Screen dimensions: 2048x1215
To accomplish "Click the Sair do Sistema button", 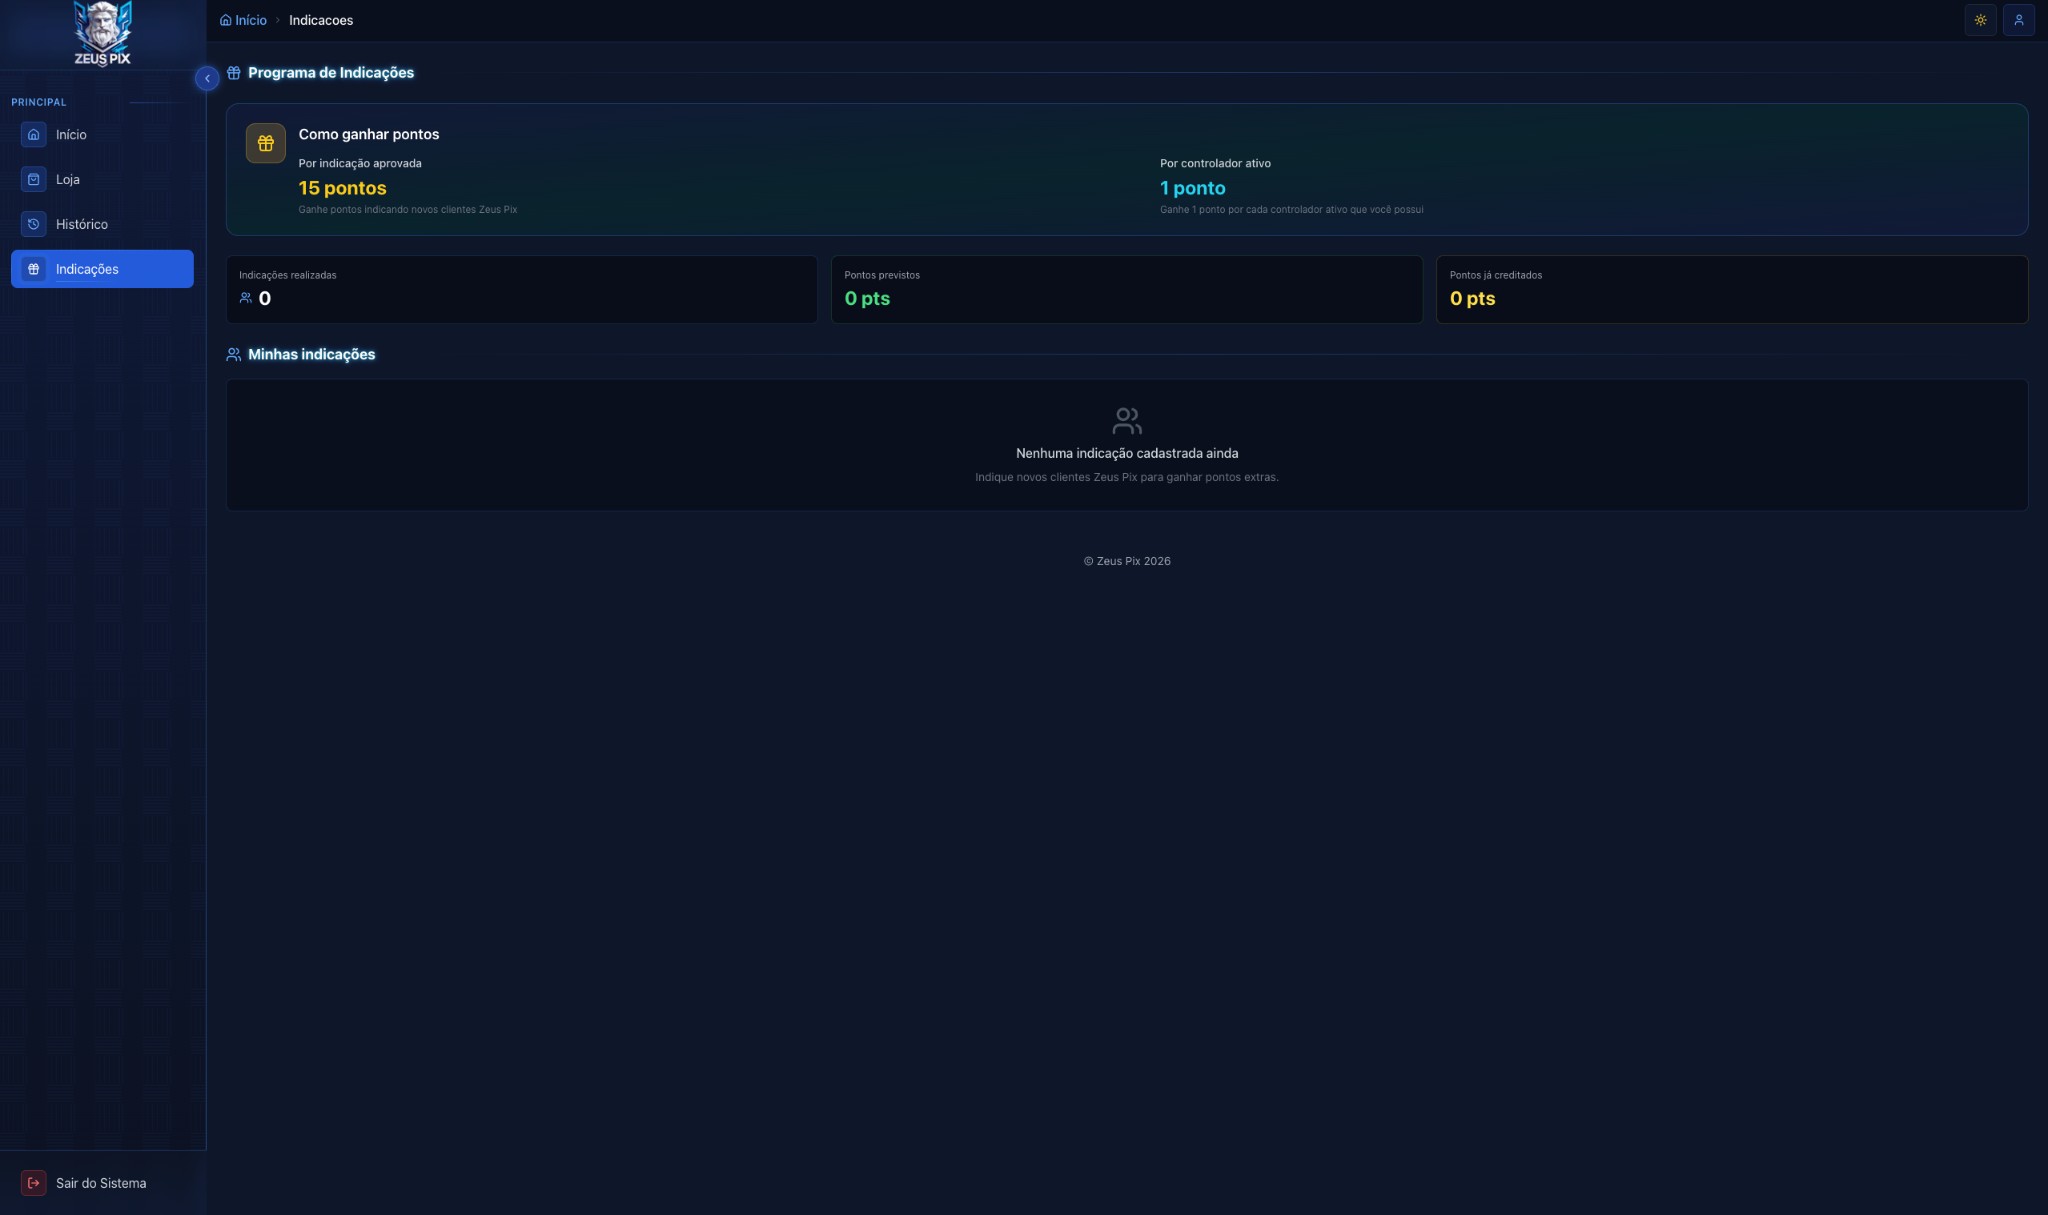I will tap(101, 1183).
